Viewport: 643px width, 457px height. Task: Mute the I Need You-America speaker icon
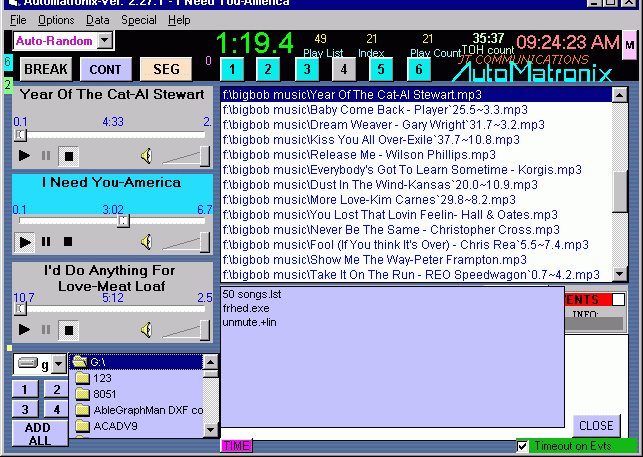(x=146, y=242)
